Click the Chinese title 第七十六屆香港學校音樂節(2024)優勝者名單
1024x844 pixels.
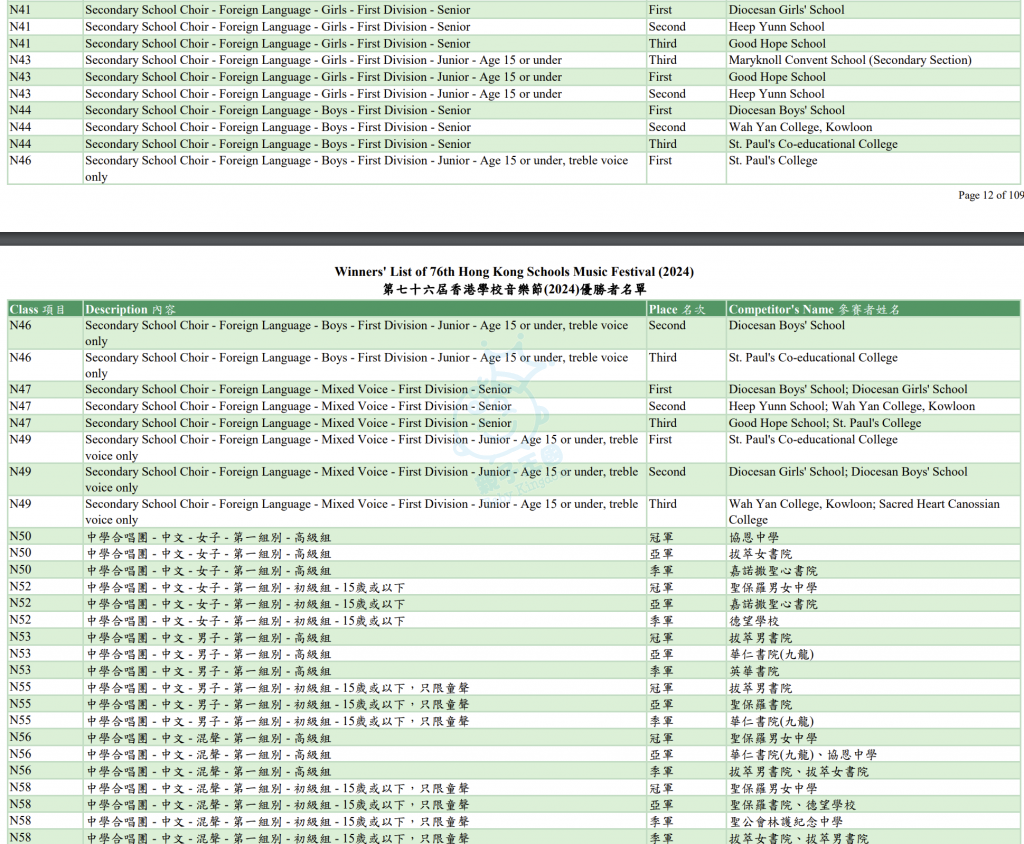(x=514, y=289)
